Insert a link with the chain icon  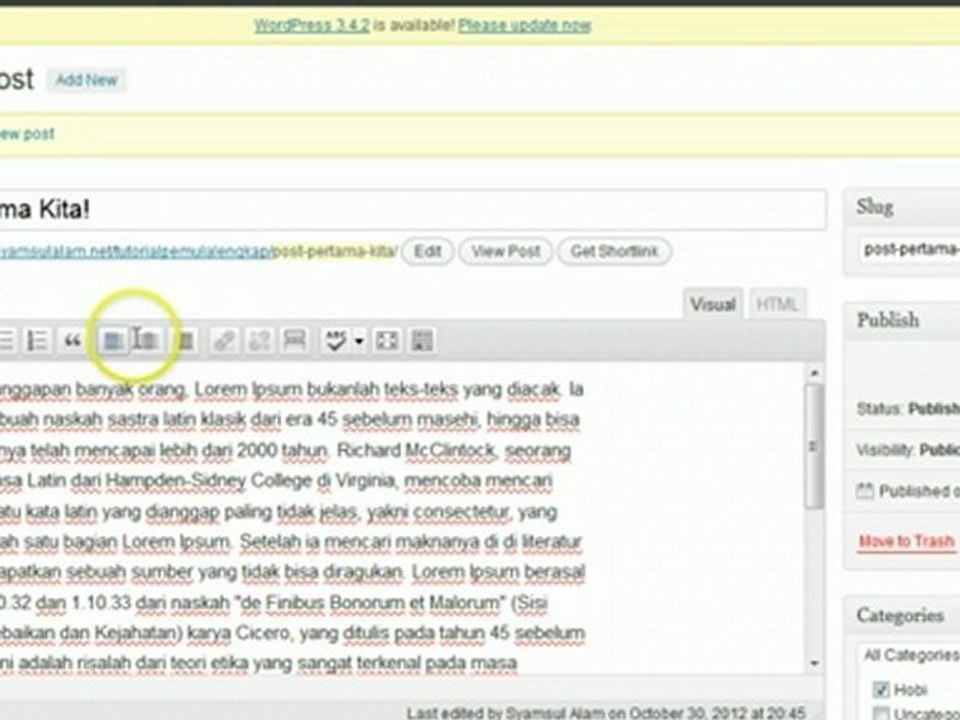point(223,340)
